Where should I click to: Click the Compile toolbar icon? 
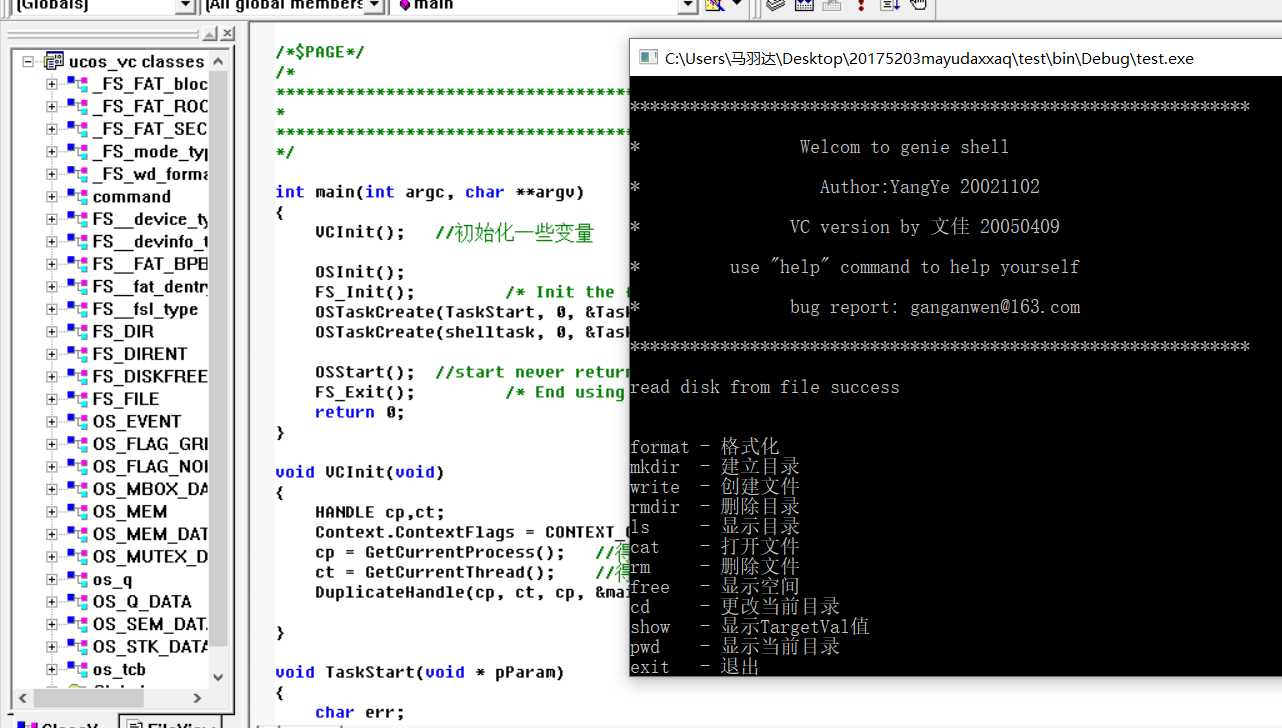click(x=776, y=5)
